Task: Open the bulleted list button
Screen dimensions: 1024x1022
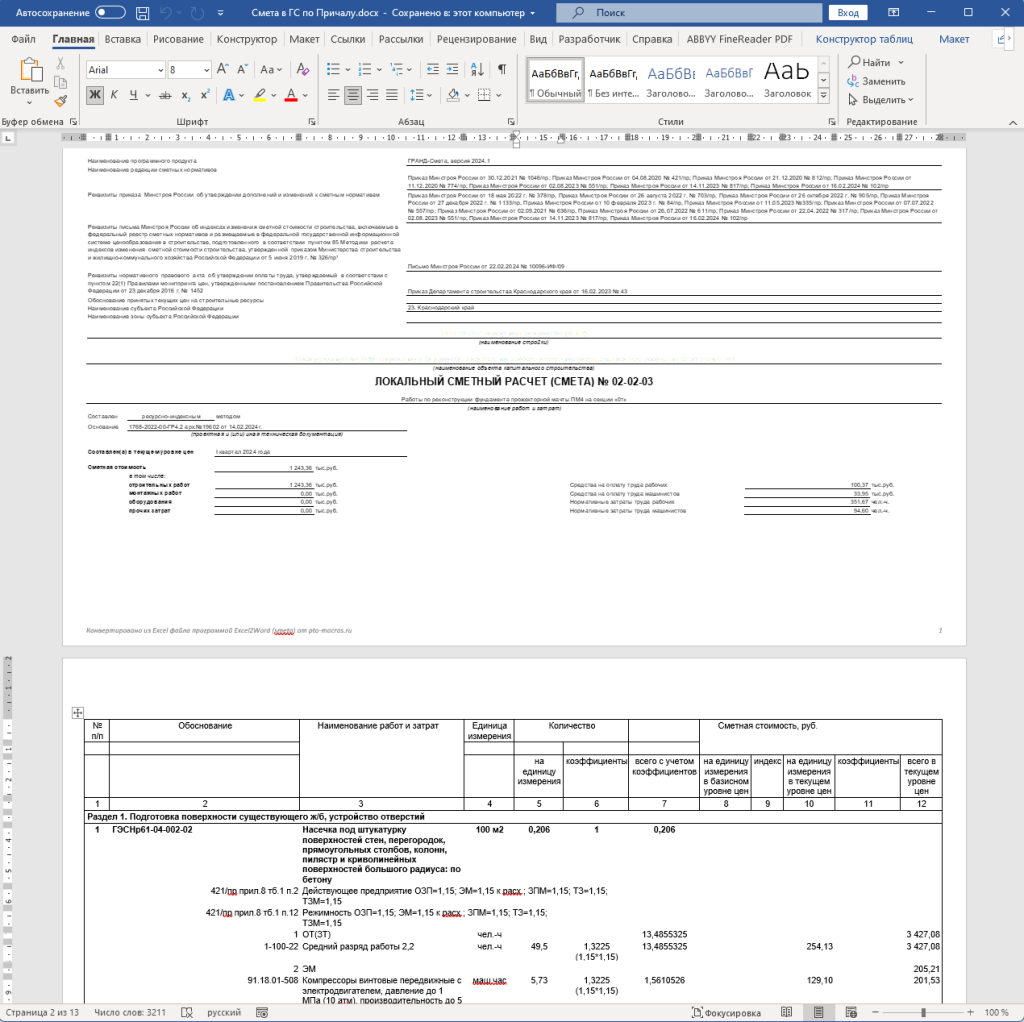Action: [333, 69]
